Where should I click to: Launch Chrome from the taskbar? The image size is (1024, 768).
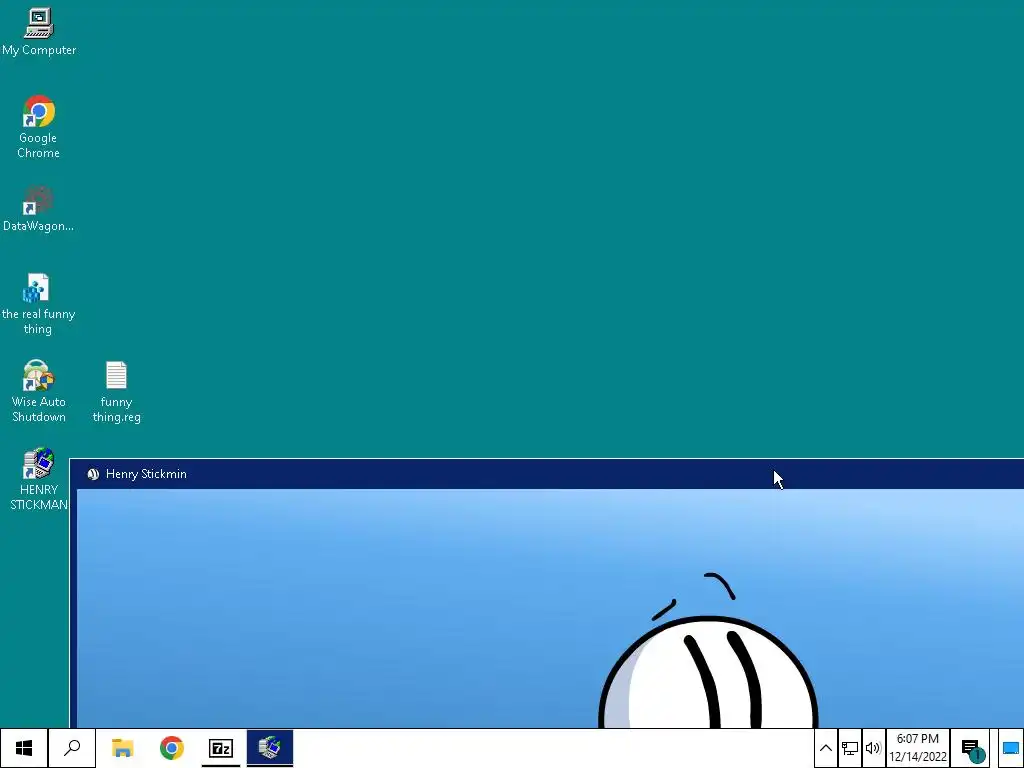[172, 748]
